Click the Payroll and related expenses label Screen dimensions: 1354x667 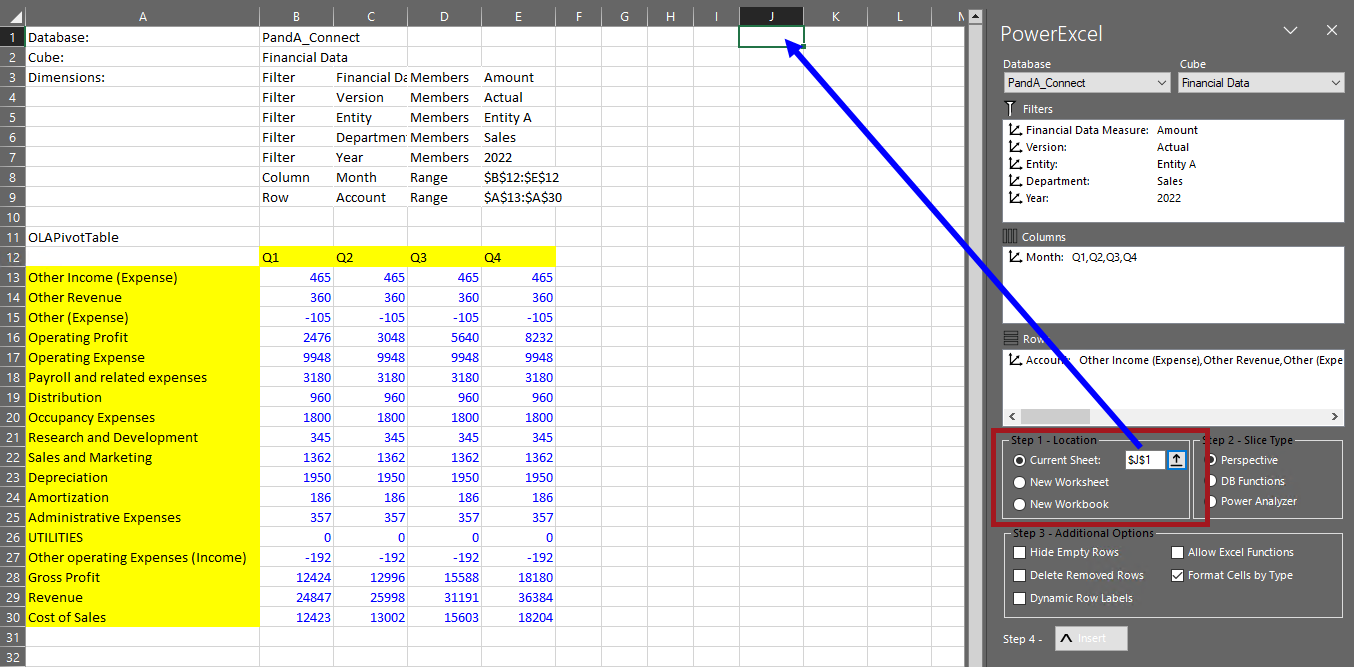coord(142,377)
